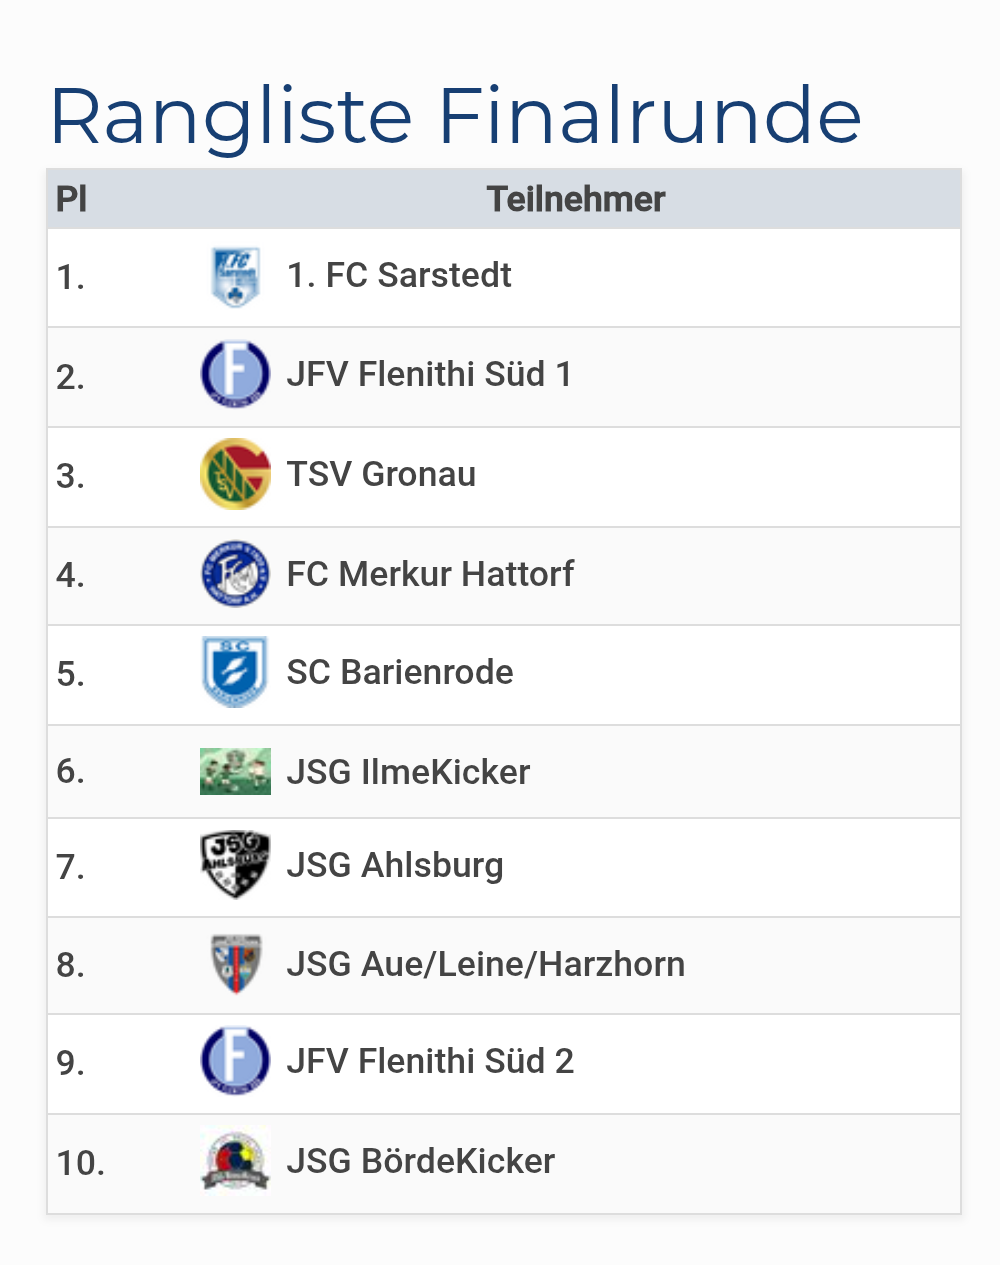Screen dimensions: 1000x1265
Task: Click SC Barienrode shield logo
Action: 235,672
